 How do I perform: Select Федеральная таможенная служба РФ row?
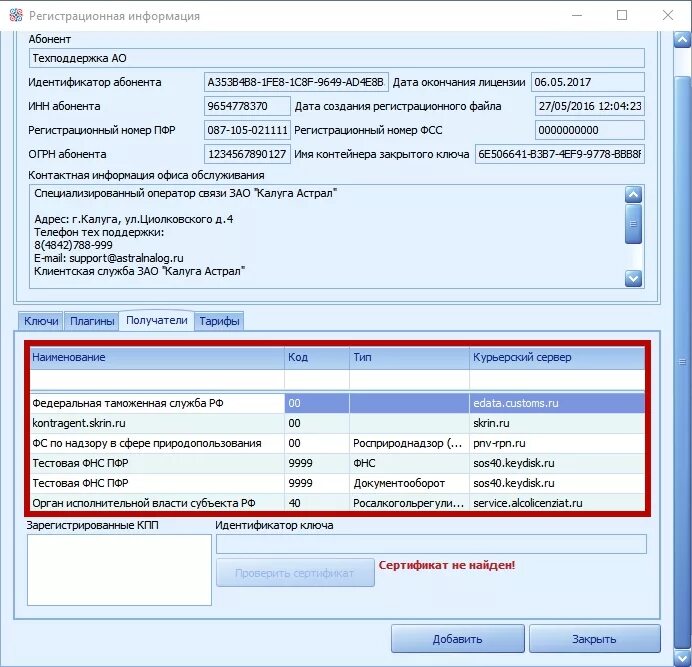(x=337, y=403)
